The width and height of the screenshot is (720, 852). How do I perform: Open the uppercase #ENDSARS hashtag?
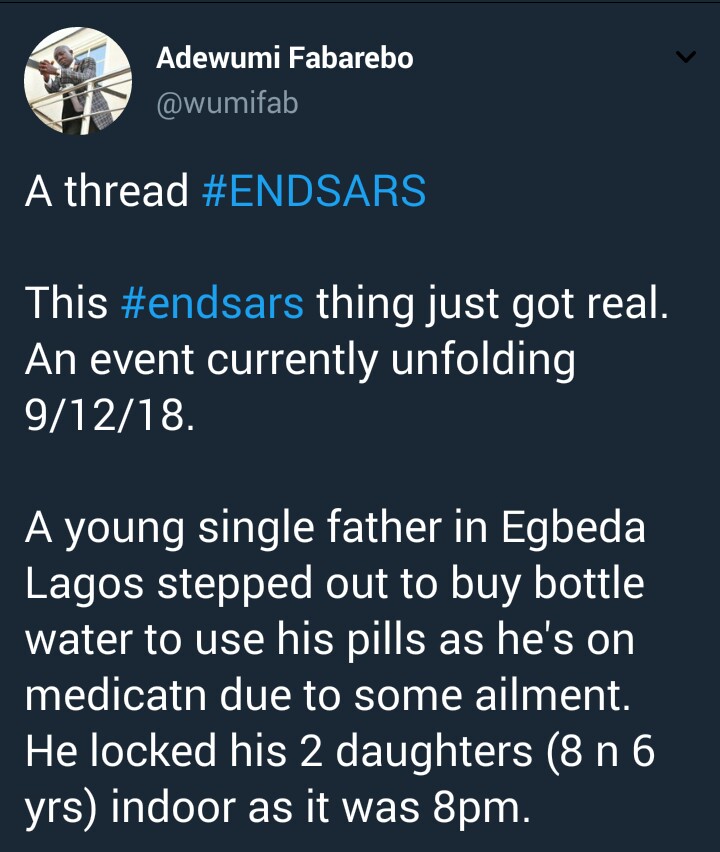313,190
